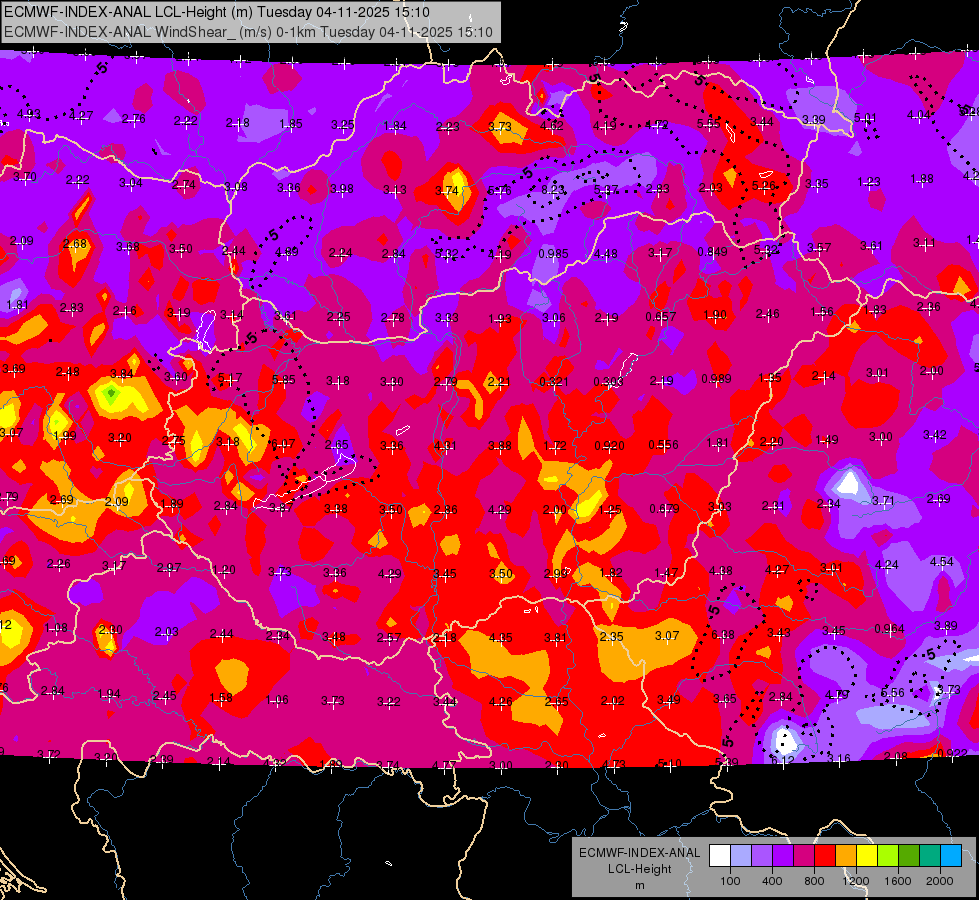Click the wind shear value 3.71

tap(883, 501)
